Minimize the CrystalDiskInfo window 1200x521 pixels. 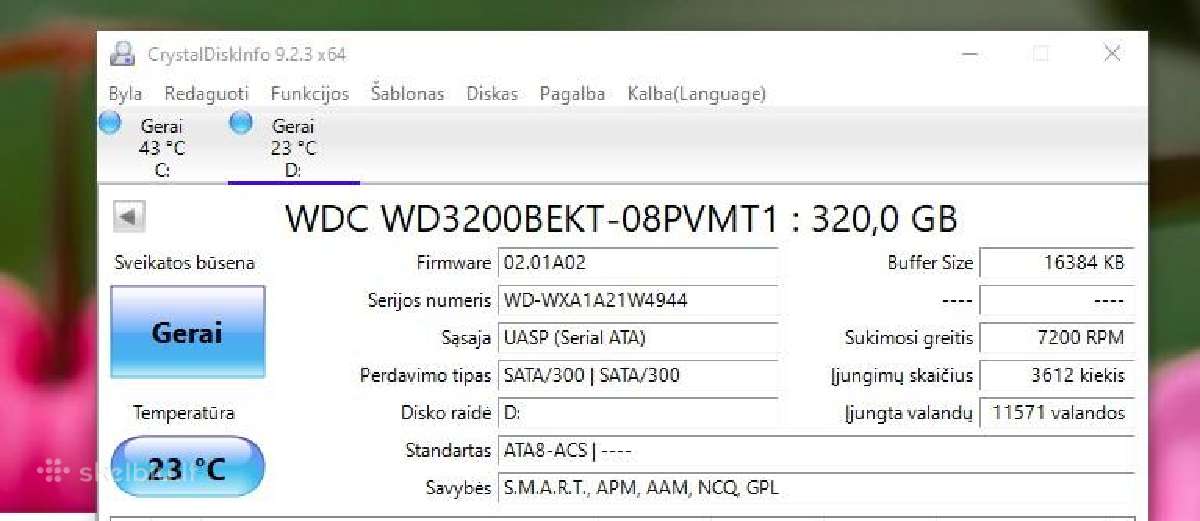pos(970,54)
